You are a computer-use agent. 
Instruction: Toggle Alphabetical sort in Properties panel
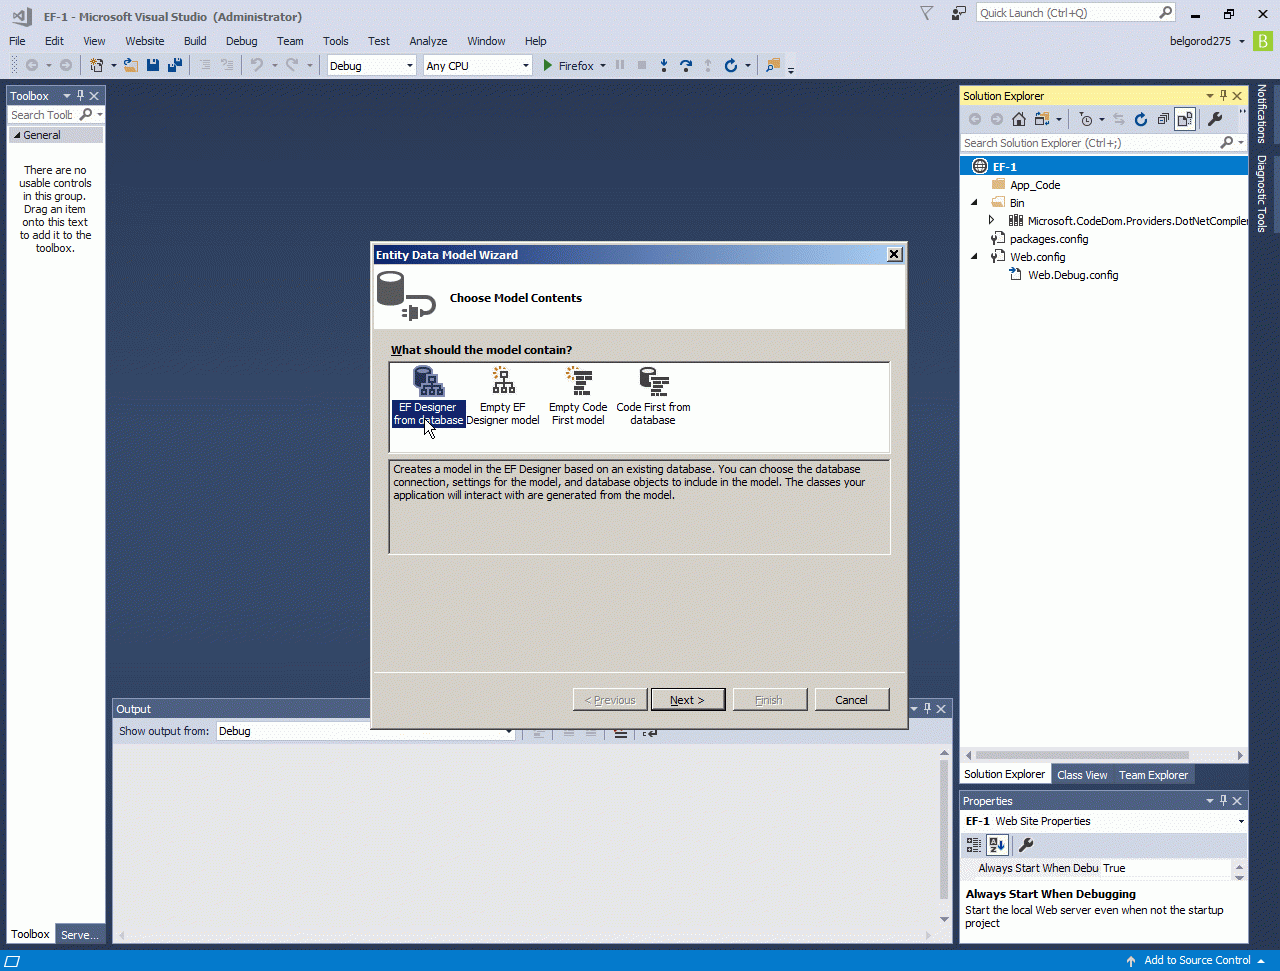997,845
